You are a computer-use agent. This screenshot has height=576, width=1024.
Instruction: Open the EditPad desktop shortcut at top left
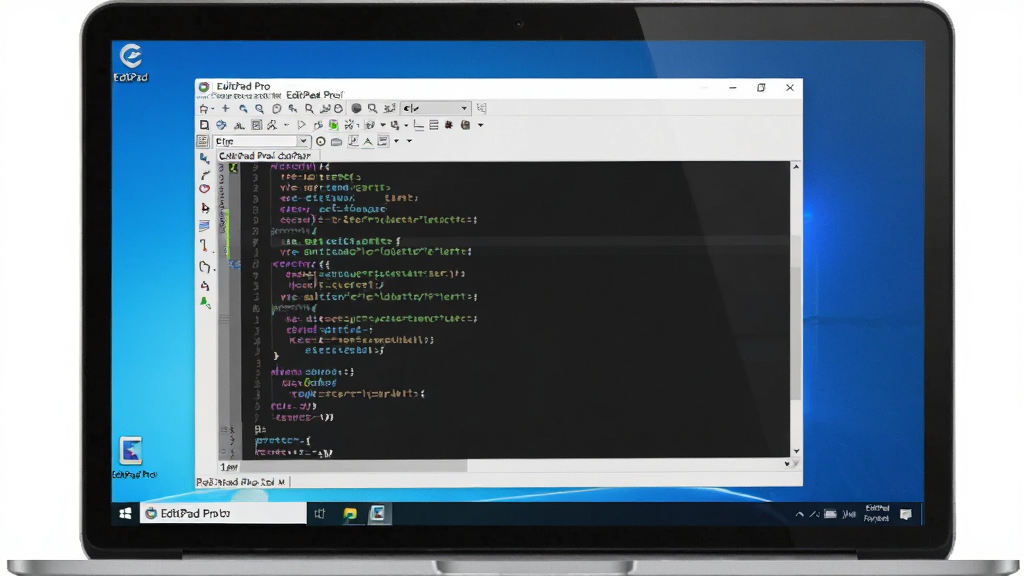coord(131,63)
